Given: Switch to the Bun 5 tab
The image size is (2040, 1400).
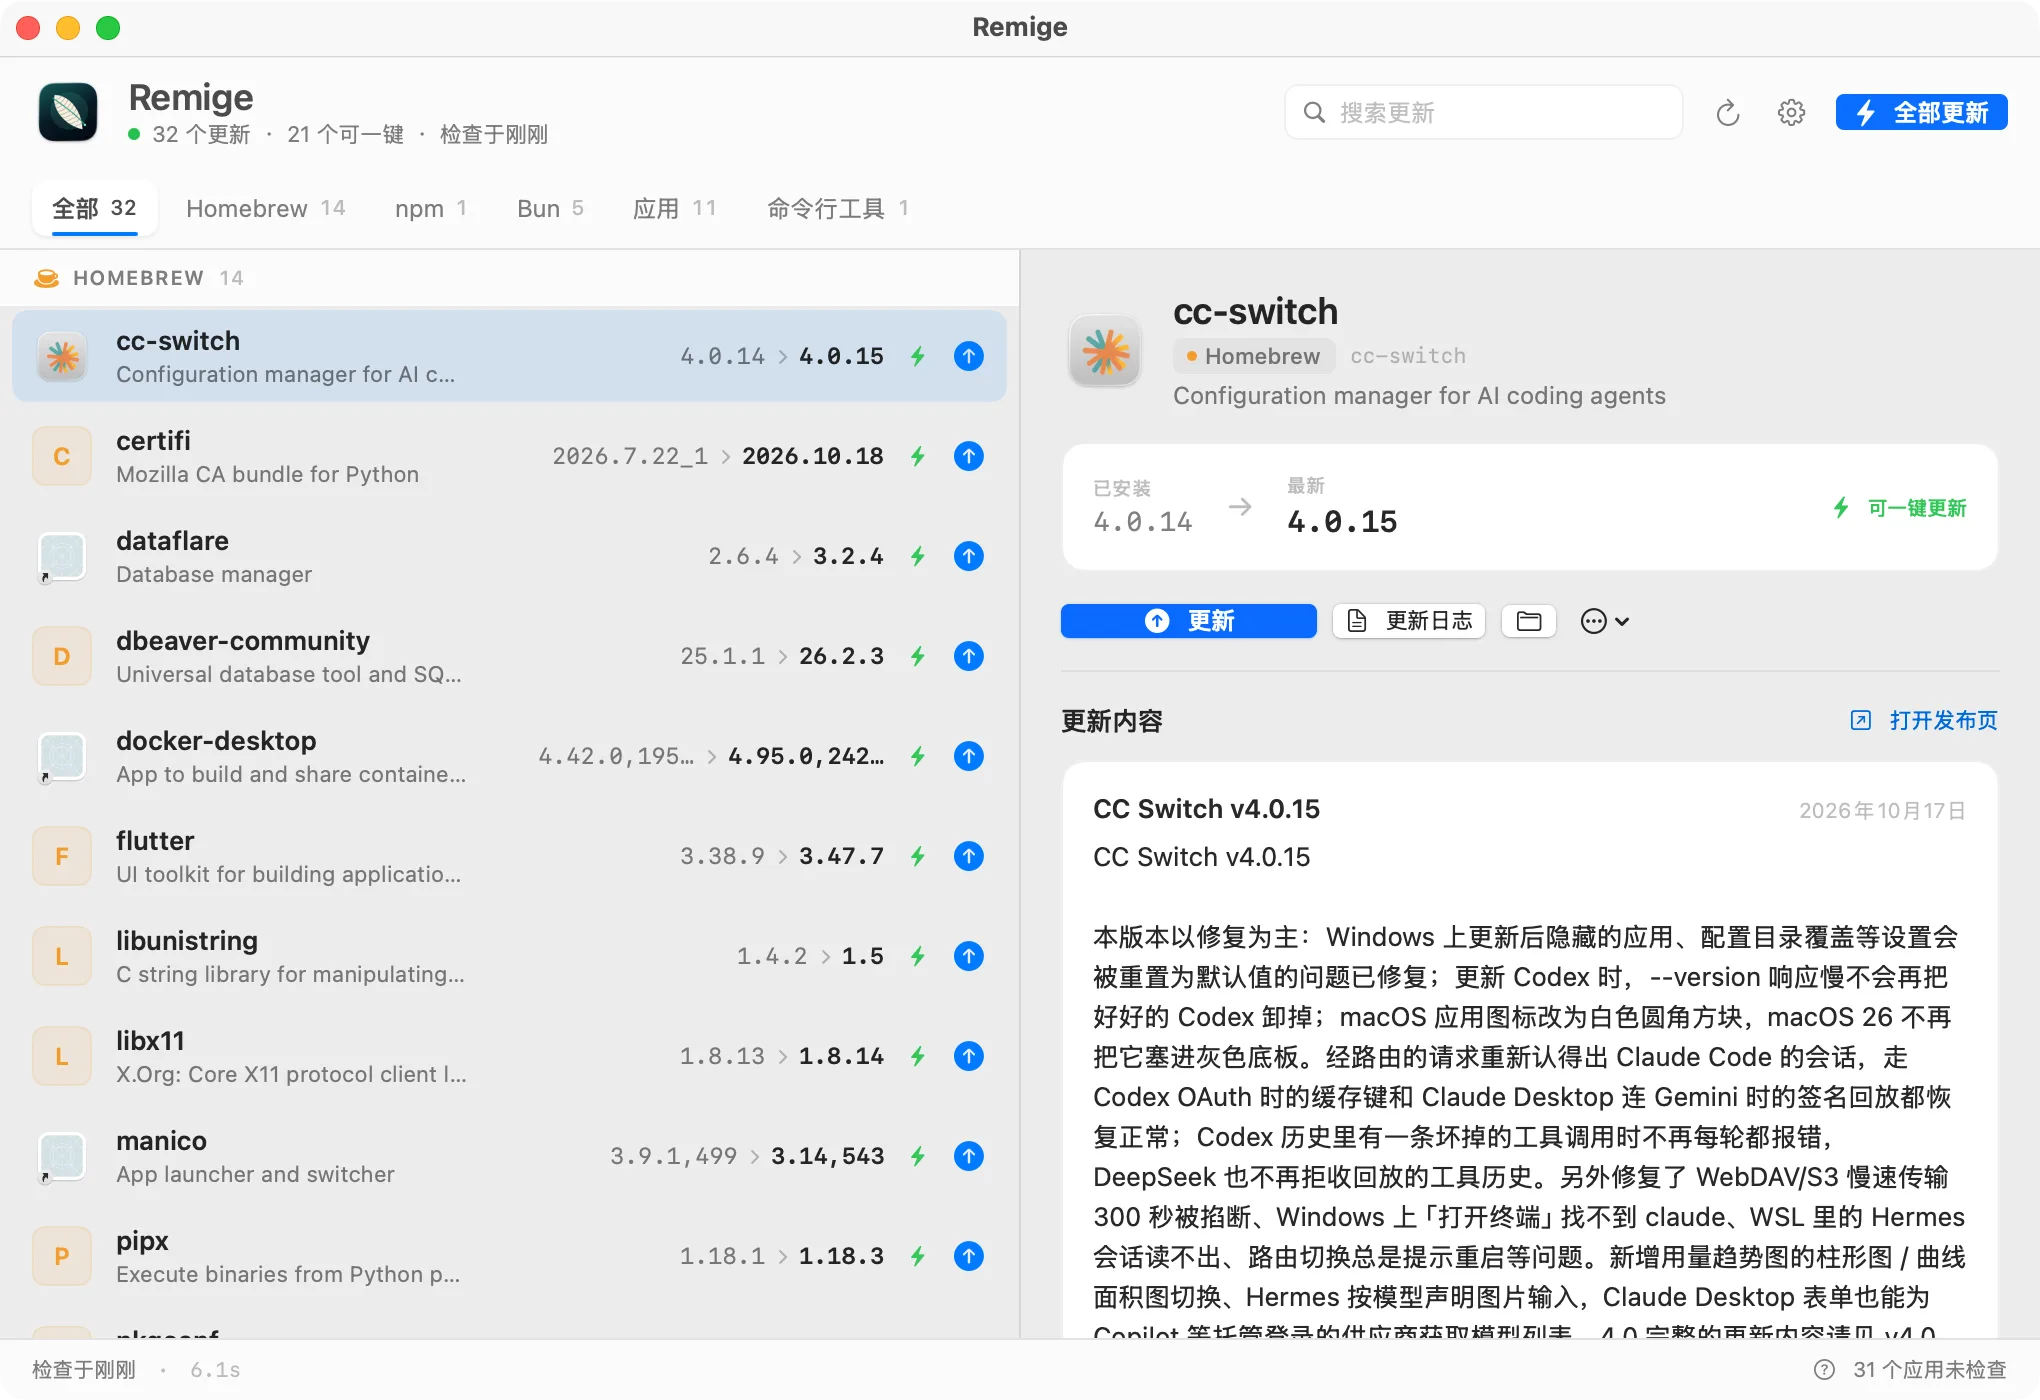Looking at the screenshot, I should [x=550, y=208].
